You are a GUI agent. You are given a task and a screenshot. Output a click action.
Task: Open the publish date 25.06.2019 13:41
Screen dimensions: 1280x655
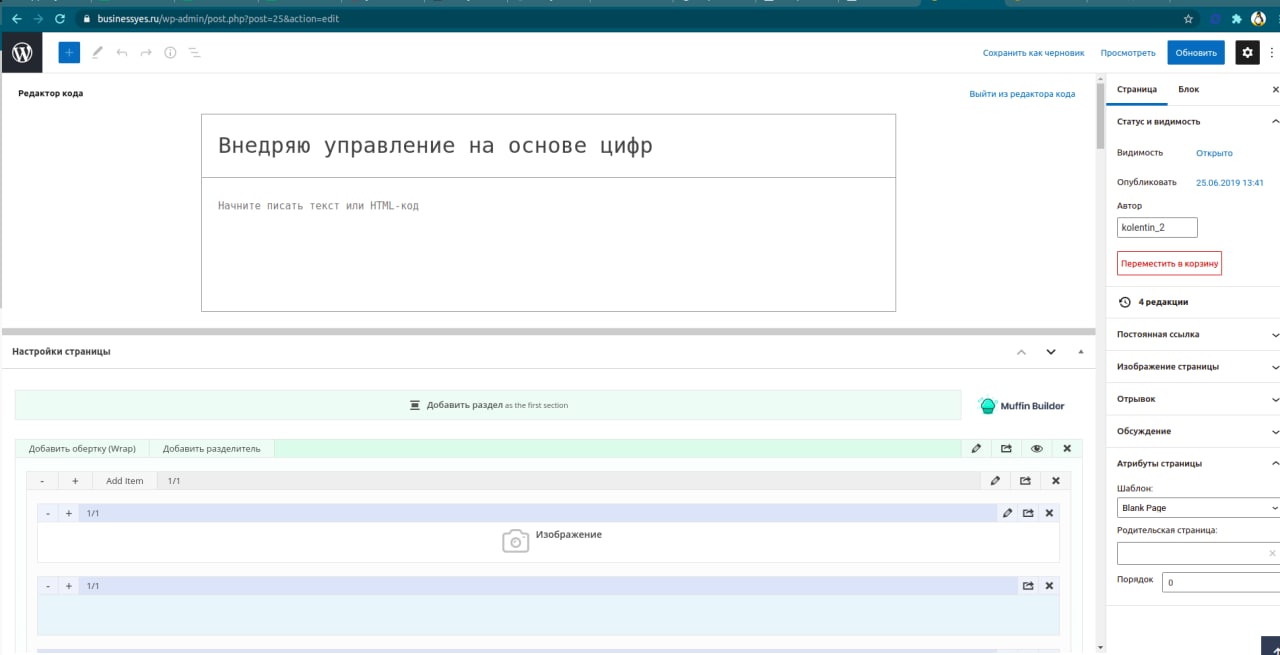[x=1230, y=183]
